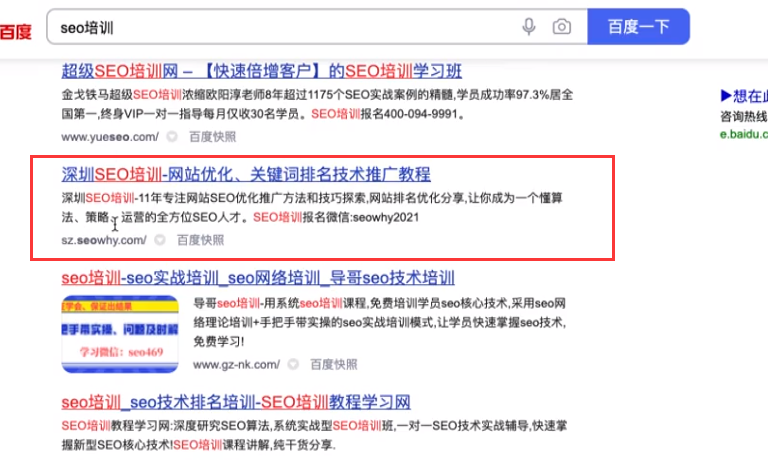The image size is (768, 460).
Task: Open the e.baidu.c link in the right sidebar
Action: pos(744,134)
